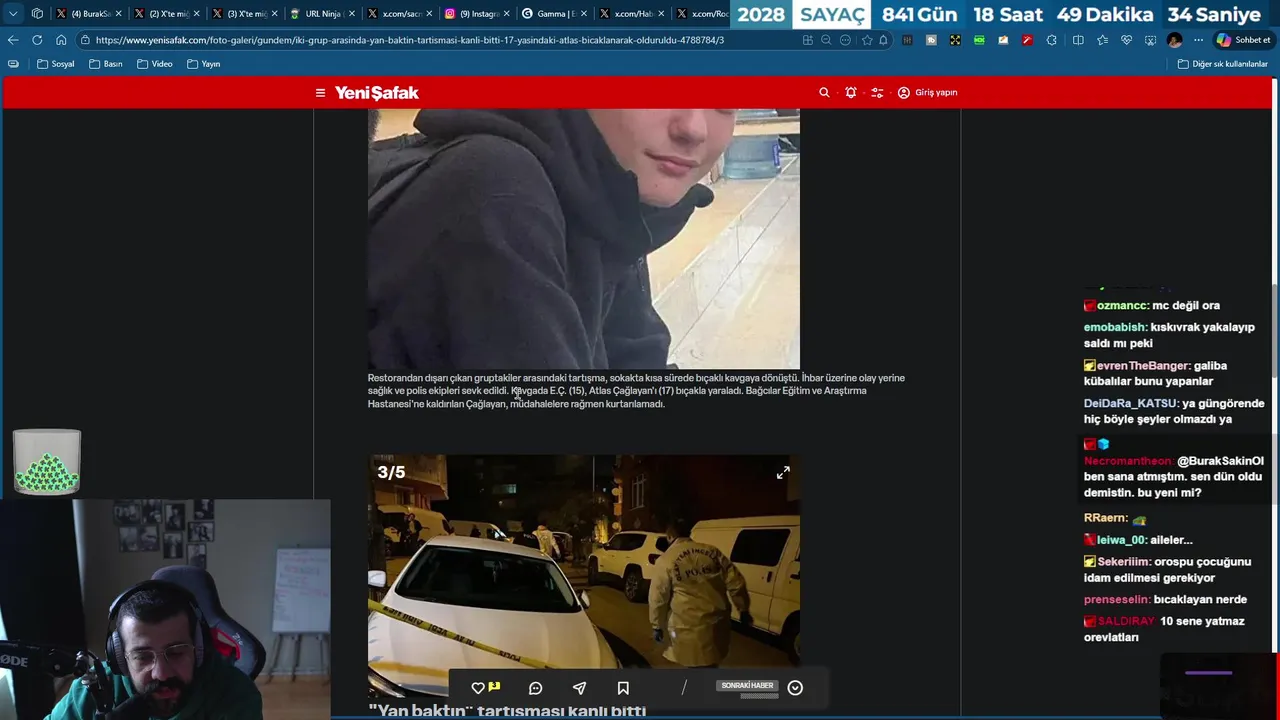Click chat username ozmancc

(x=1122, y=305)
